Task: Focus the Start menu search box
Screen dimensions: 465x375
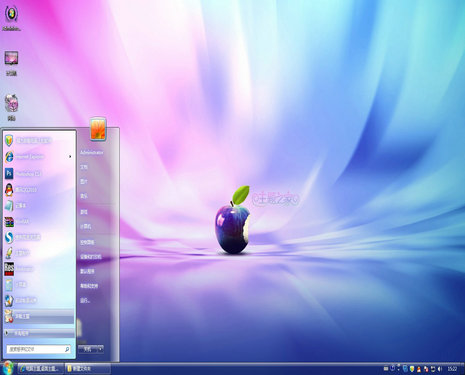Action: 38,349
